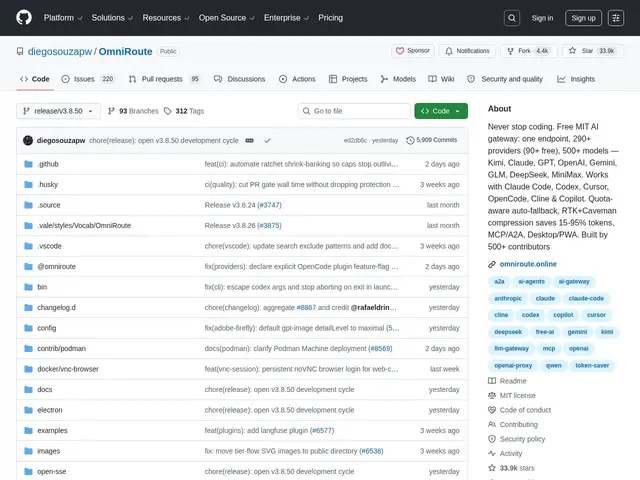Image resolution: width=640 pixels, height=480 pixels.
Task: Sign up for an account
Action: [x=583, y=18]
